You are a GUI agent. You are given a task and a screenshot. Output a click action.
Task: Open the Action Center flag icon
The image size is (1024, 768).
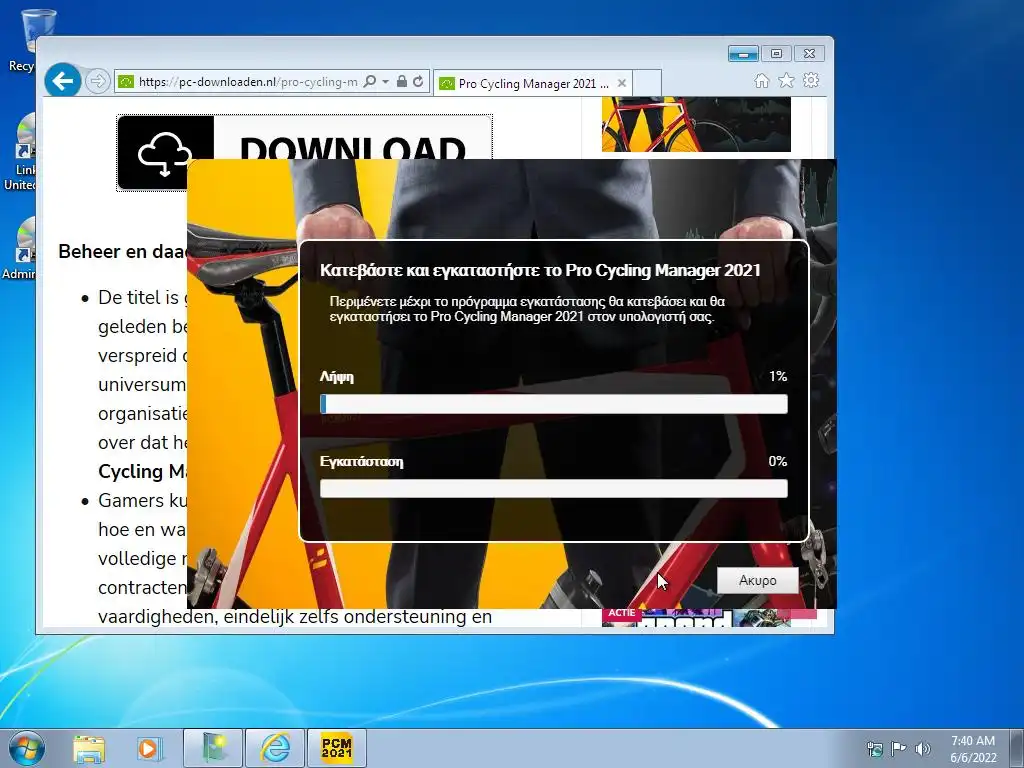(898, 749)
